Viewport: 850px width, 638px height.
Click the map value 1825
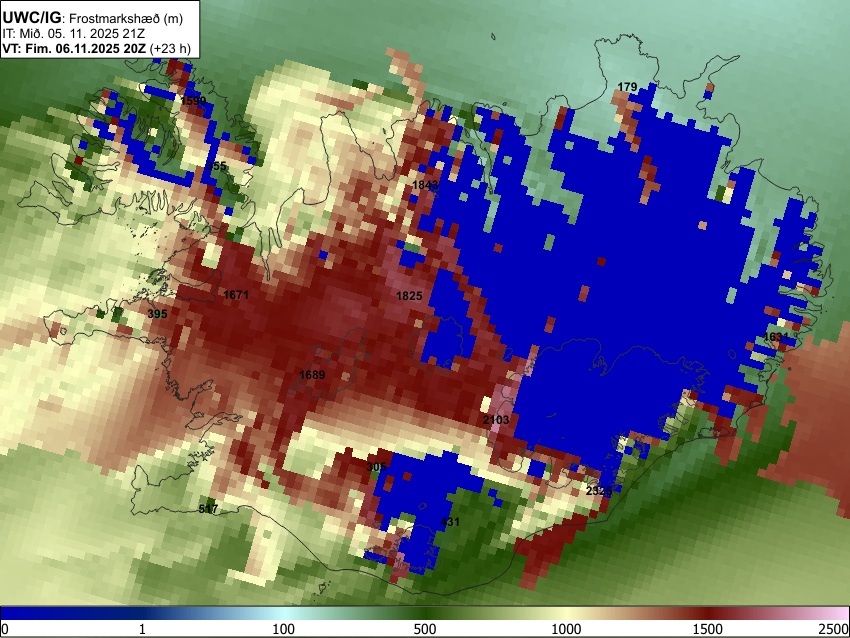click(409, 295)
